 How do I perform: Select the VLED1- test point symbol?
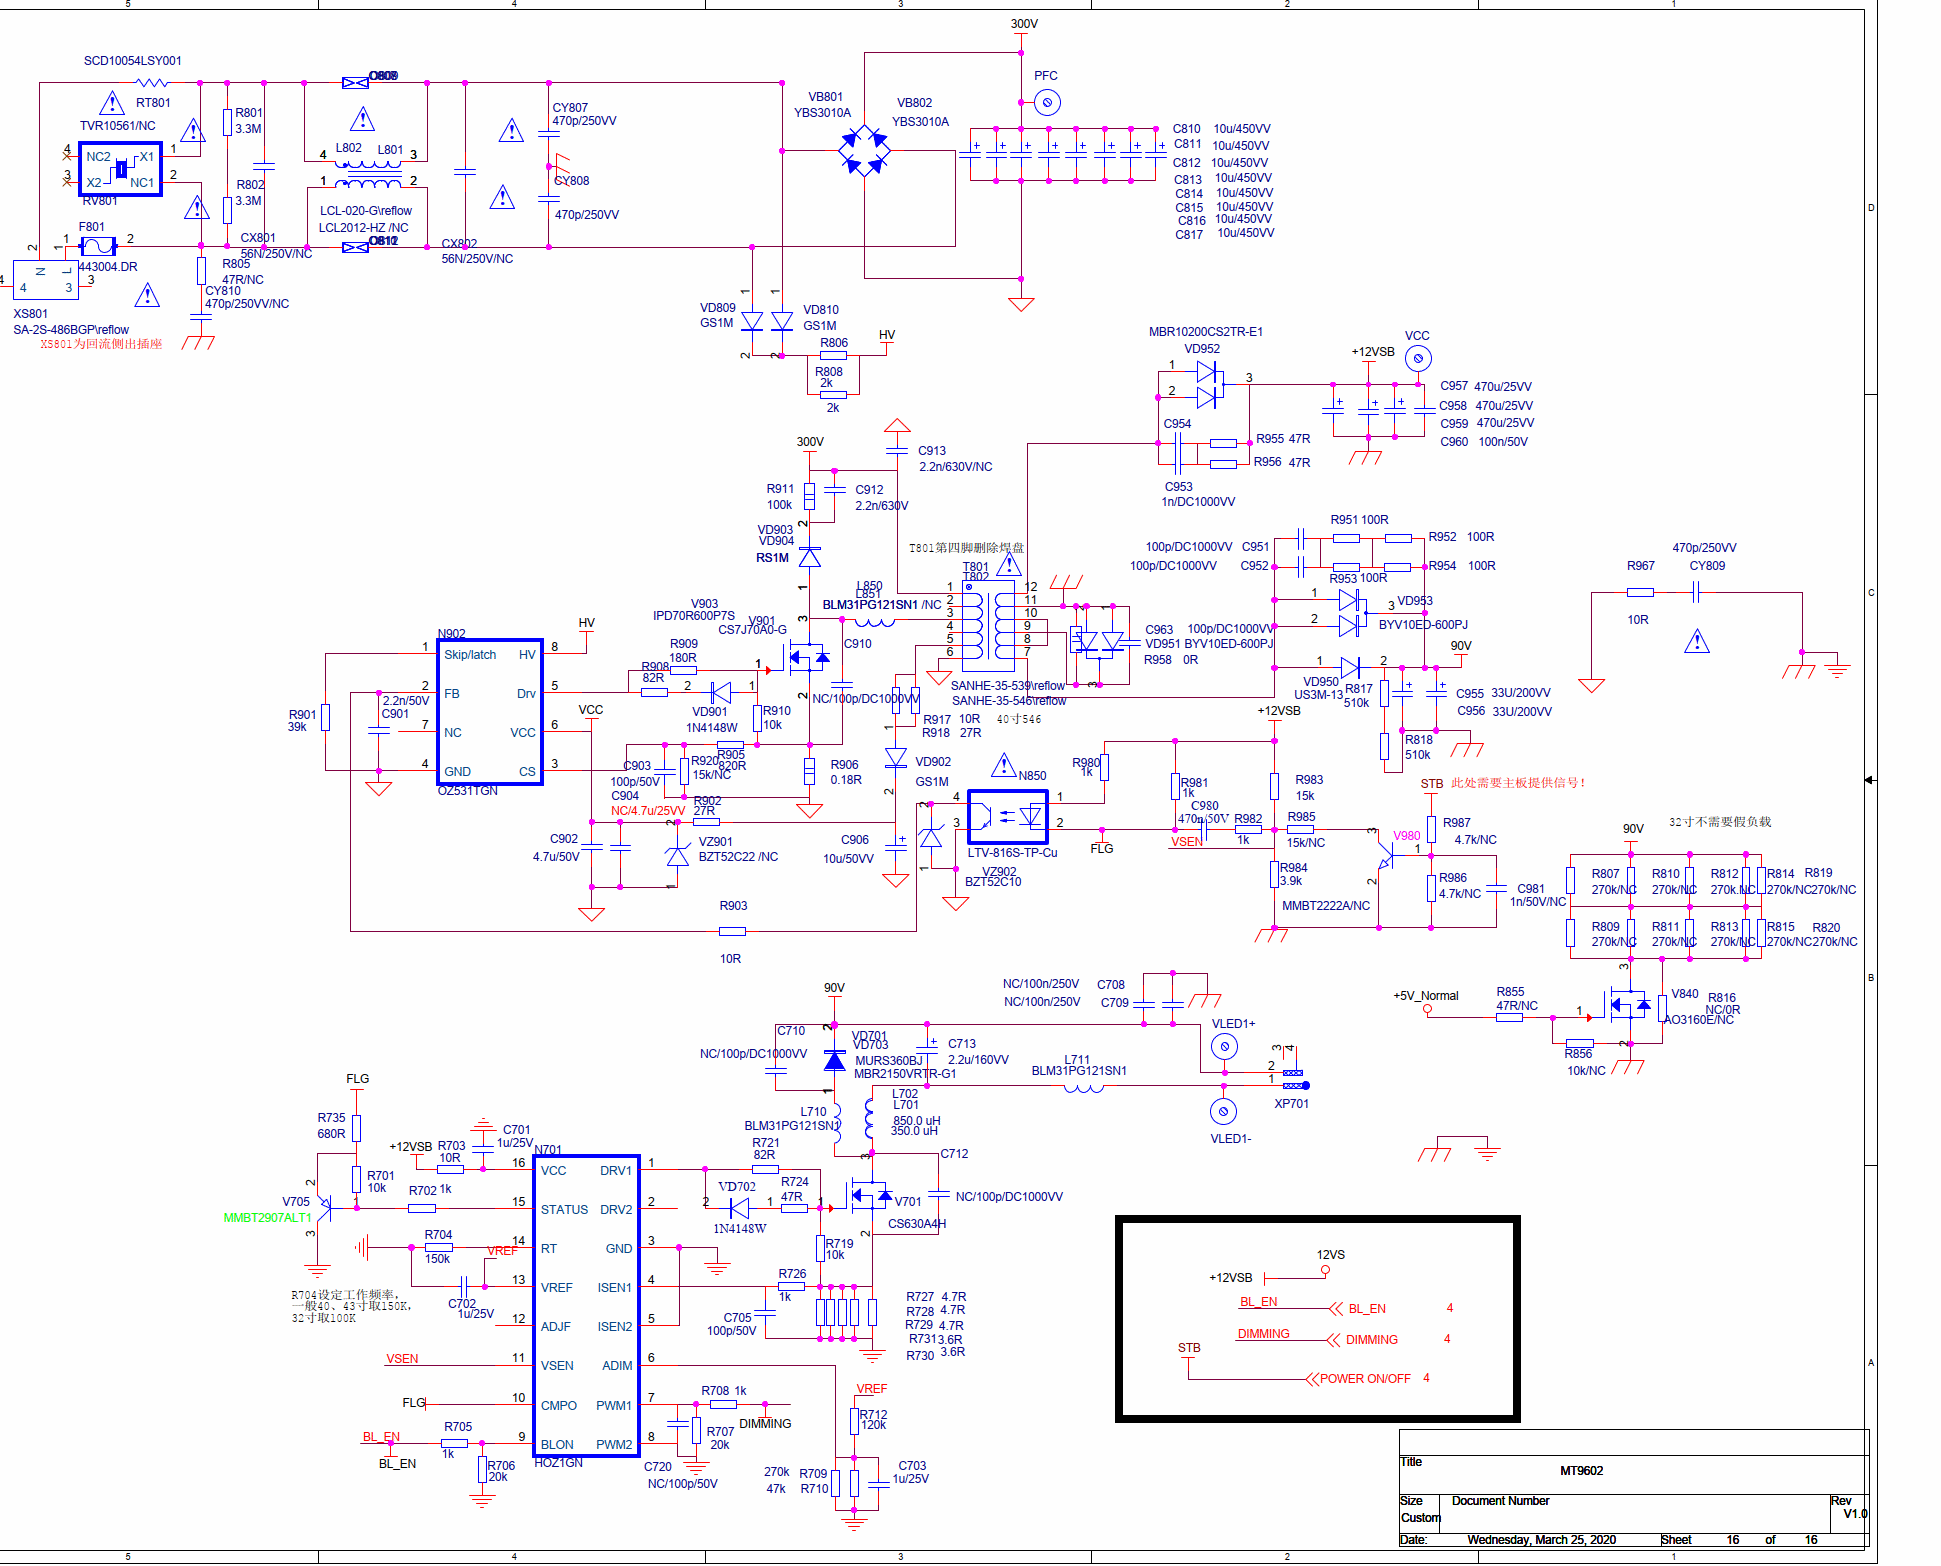1223,1111
